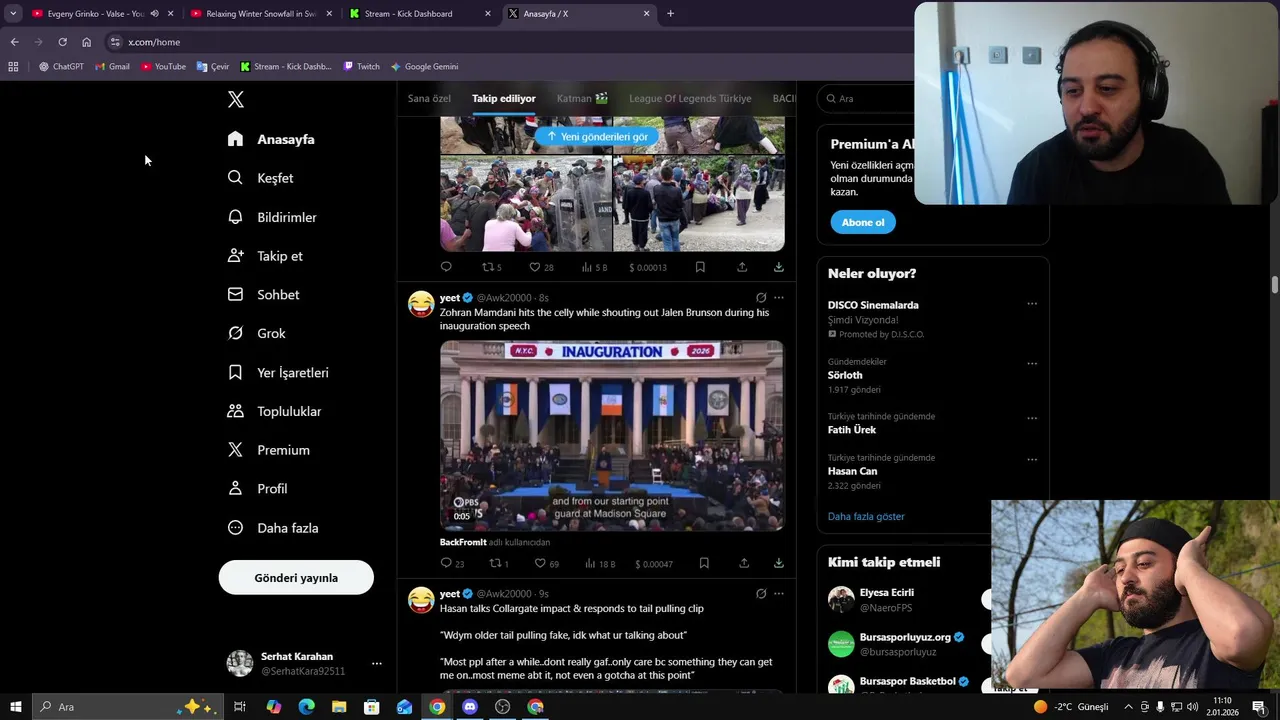The width and height of the screenshot is (1280, 720).
Task: Grok icon on Hasan Collargate post
Action: click(761, 594)
